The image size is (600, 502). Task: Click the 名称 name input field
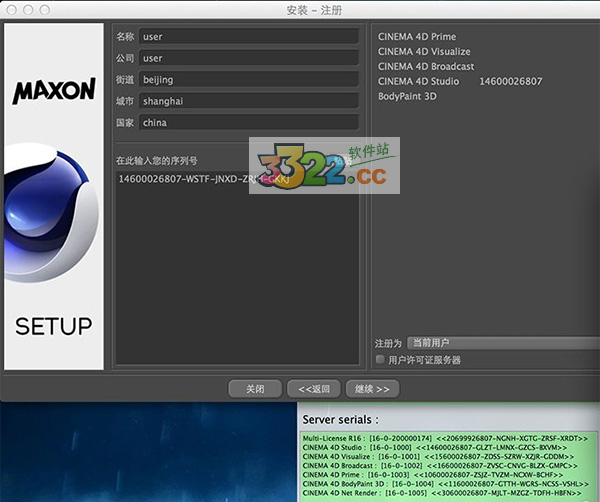click(248, 37)
